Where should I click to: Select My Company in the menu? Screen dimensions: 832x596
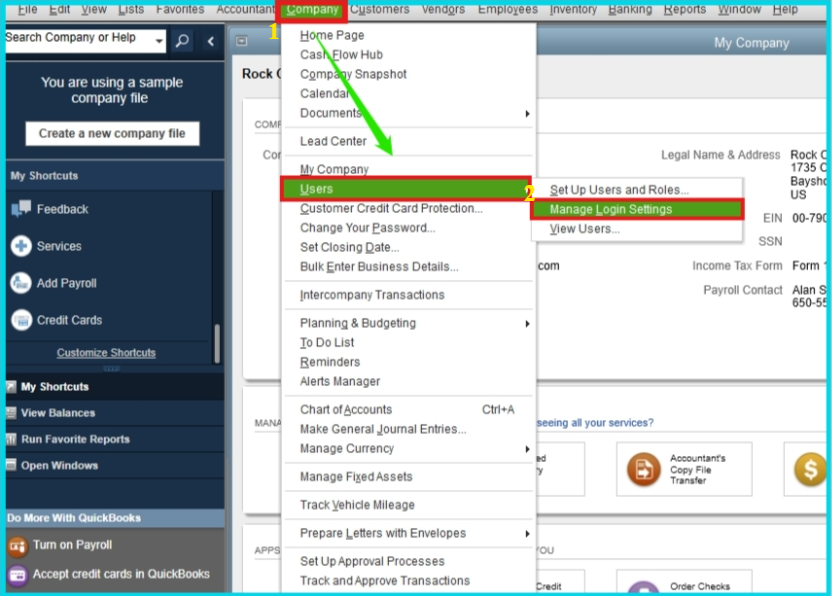[x=334, y=169]
